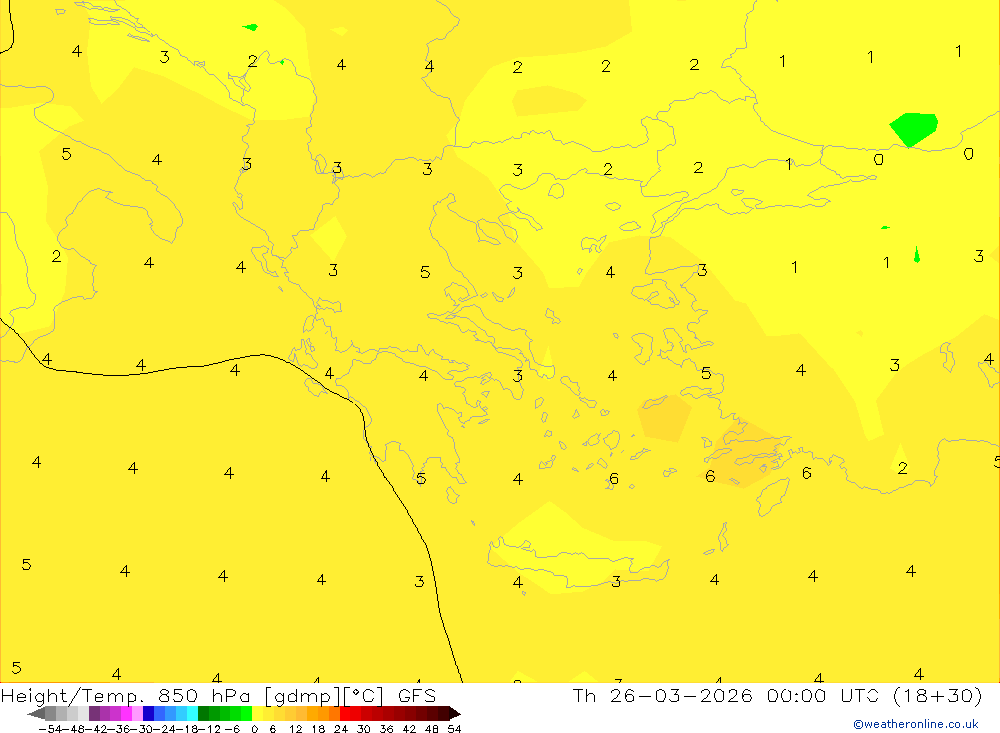
Task: Click the "-30" legend scale label
Action: tap(143, 729)
